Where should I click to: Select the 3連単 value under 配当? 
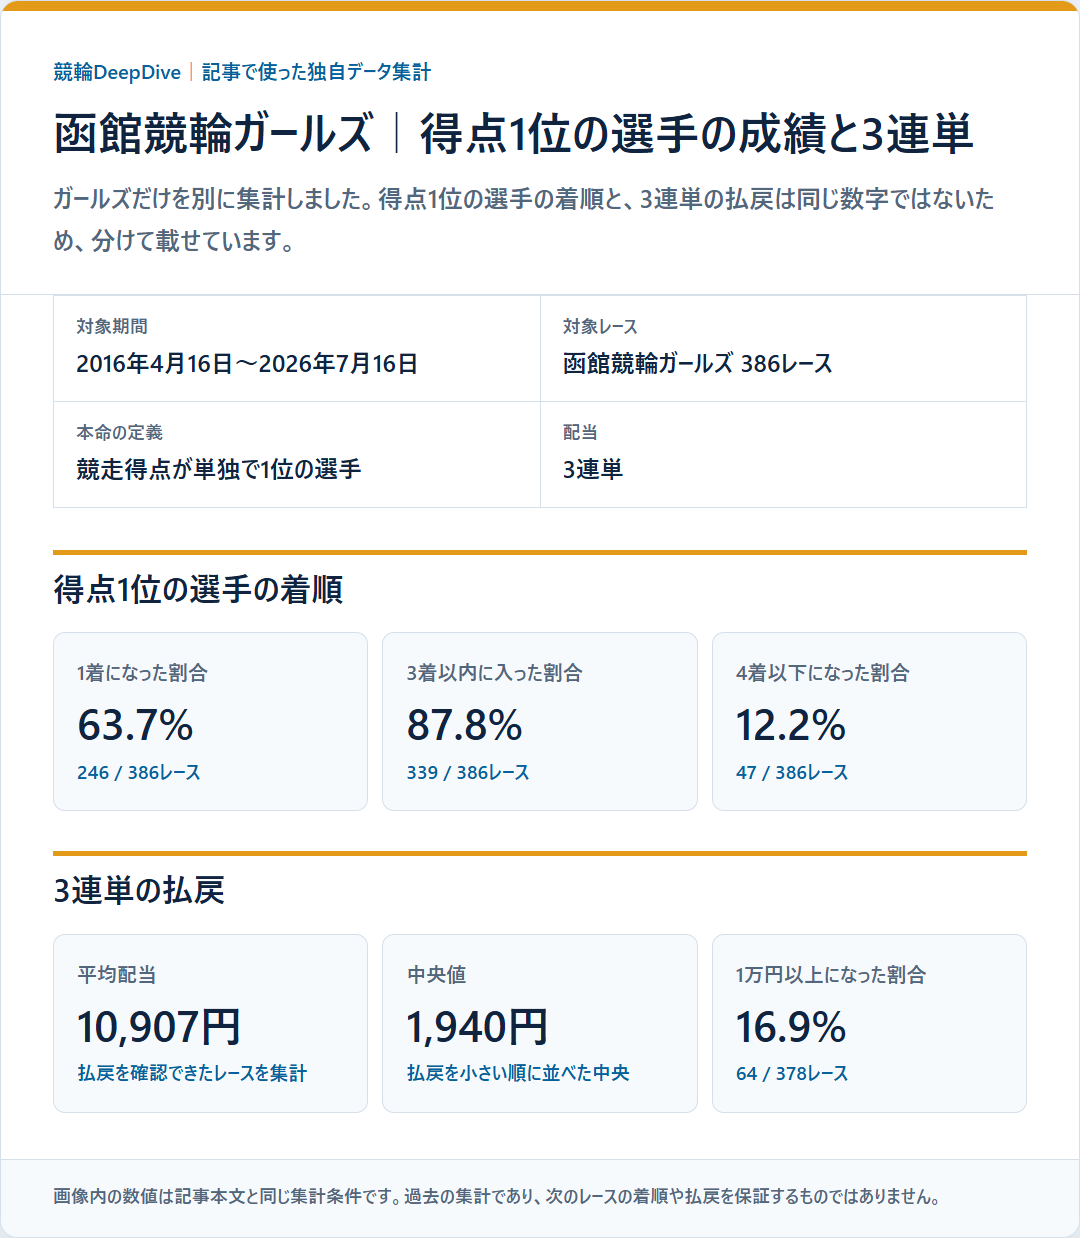tap(593, 470)
